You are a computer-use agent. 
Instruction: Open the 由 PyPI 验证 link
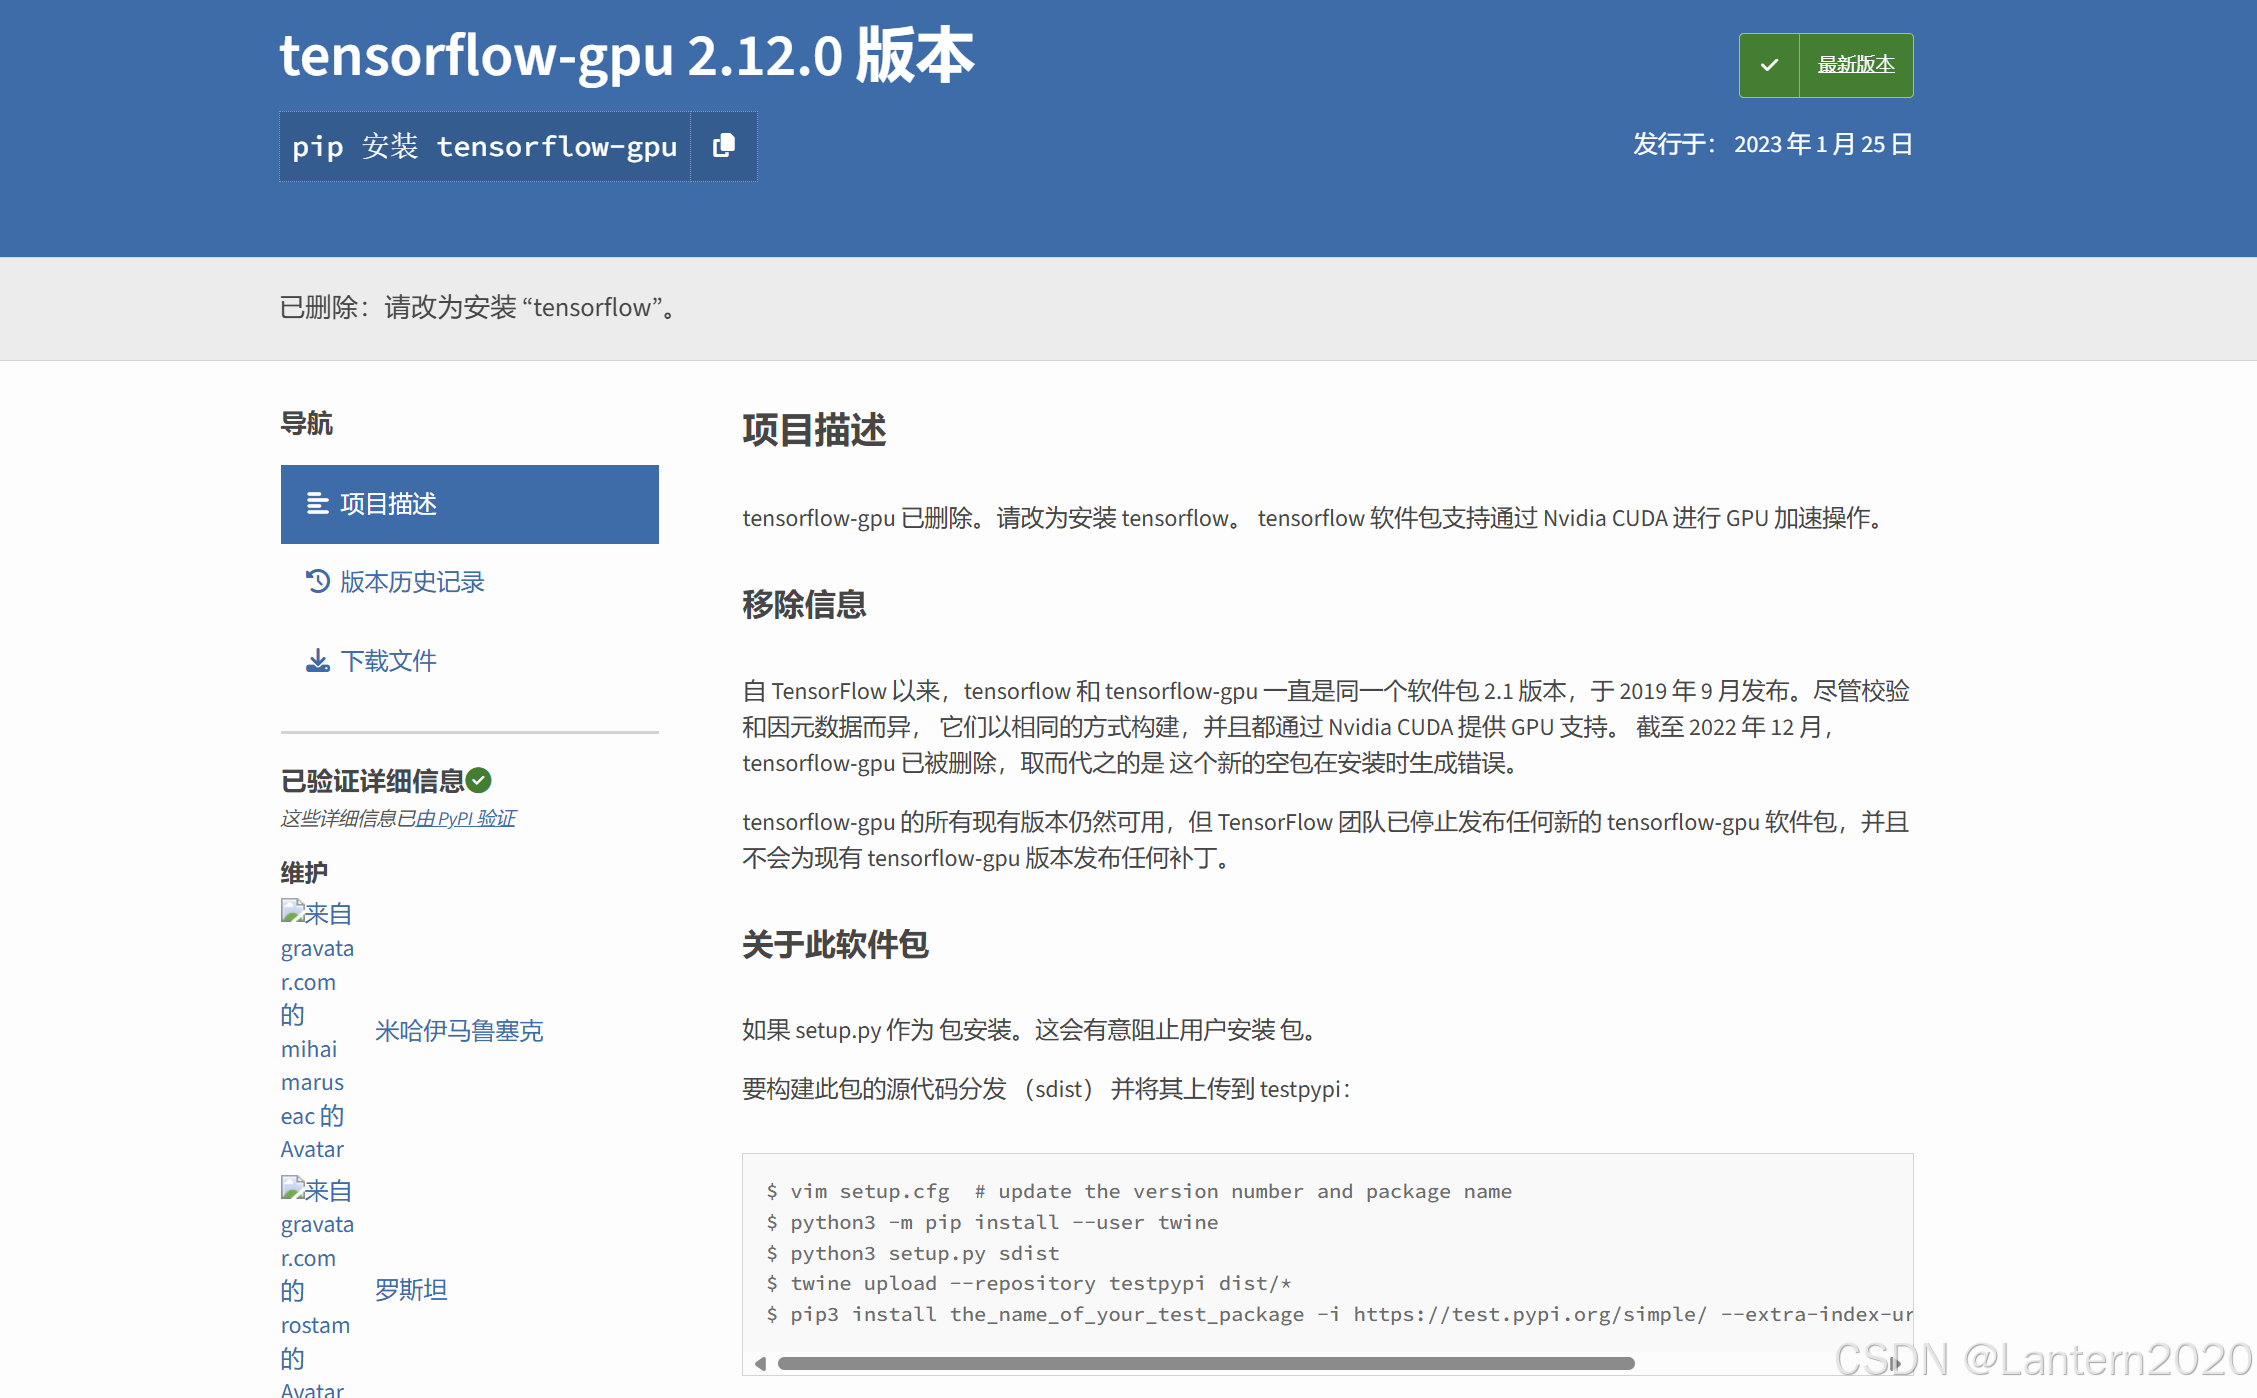click(x=465, y=818)
